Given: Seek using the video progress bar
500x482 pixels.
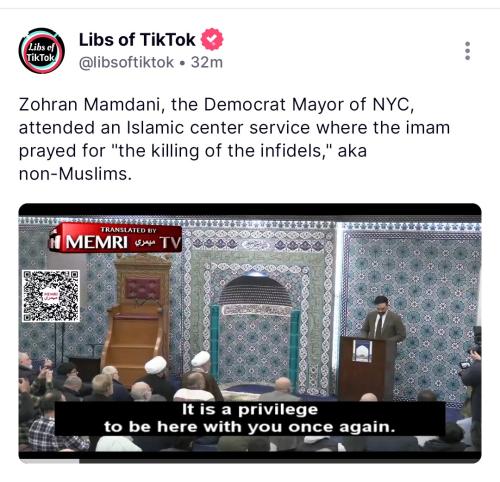Looking at the screenshot, I should (250, 461).
